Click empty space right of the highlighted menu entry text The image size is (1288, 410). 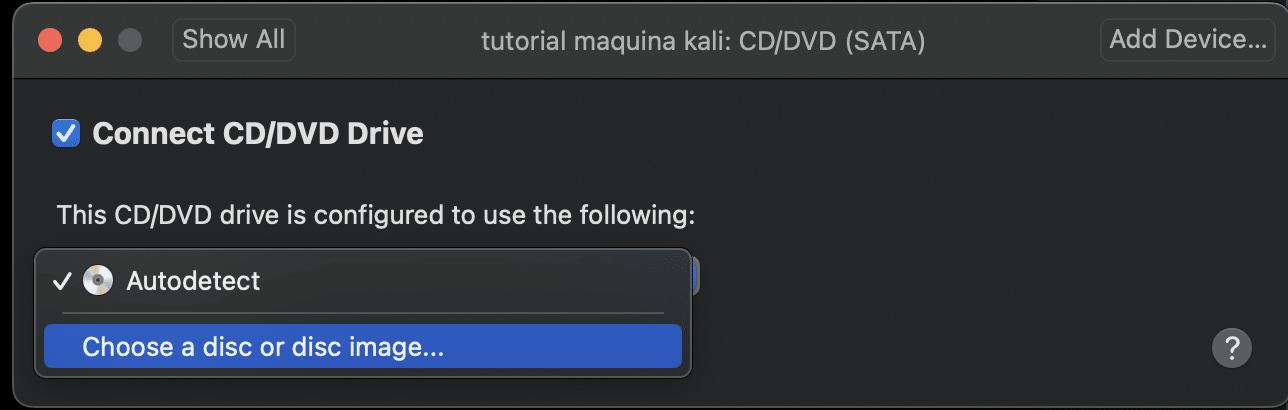coord(560,347)
